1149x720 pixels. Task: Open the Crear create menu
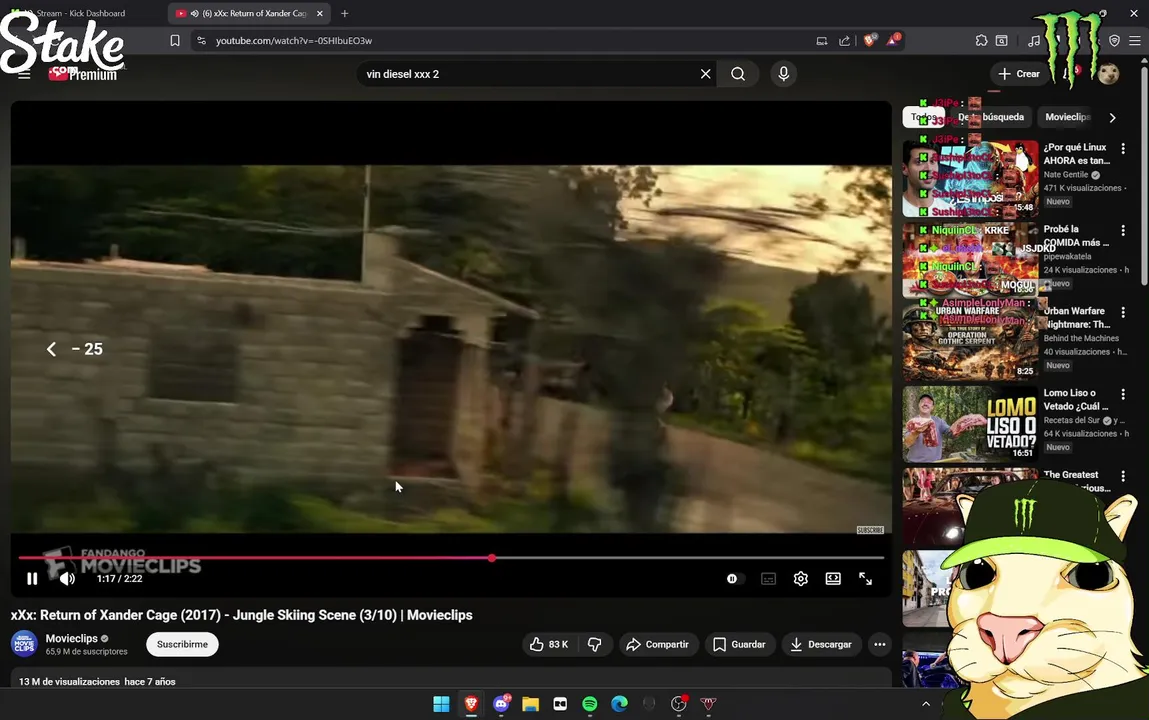1019,74
